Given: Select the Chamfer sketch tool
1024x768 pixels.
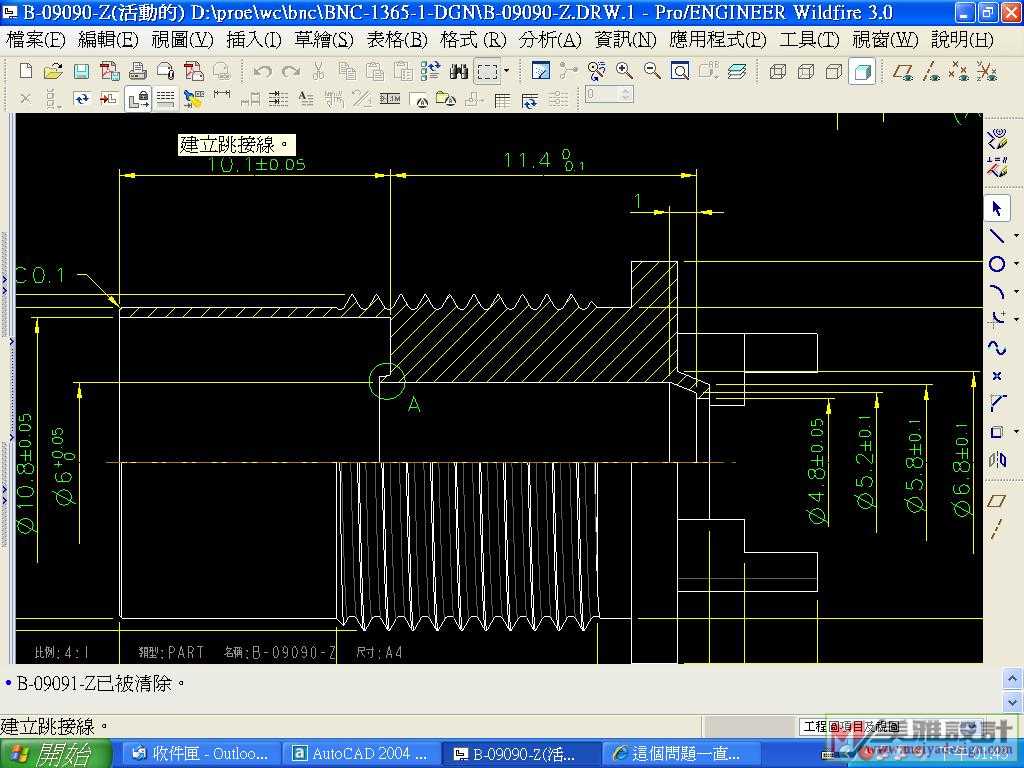Looking at the screenshot, I should 997,403.
